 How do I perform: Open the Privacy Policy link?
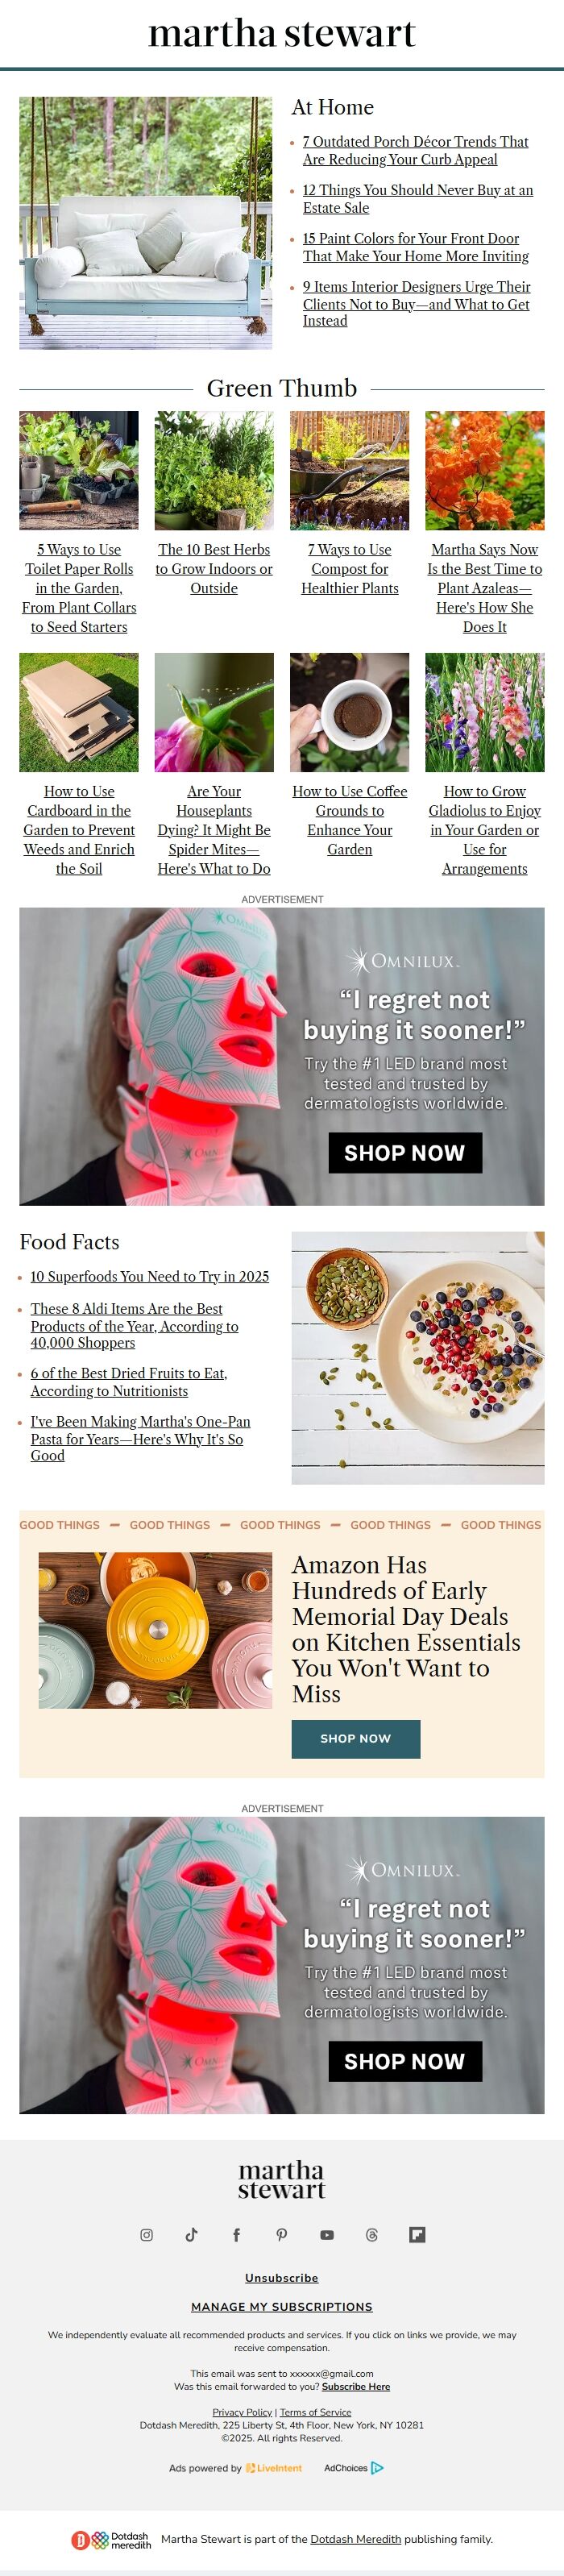pyautogui.click(x=242, y=2413)
